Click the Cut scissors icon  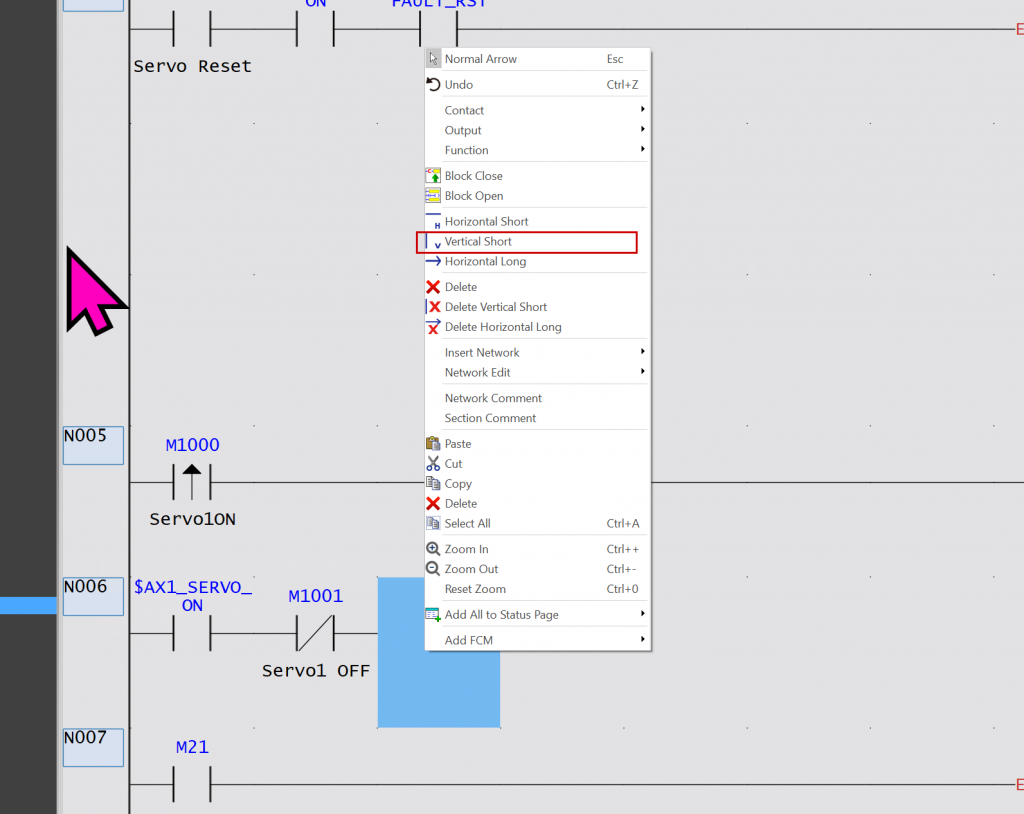(433, 464)
